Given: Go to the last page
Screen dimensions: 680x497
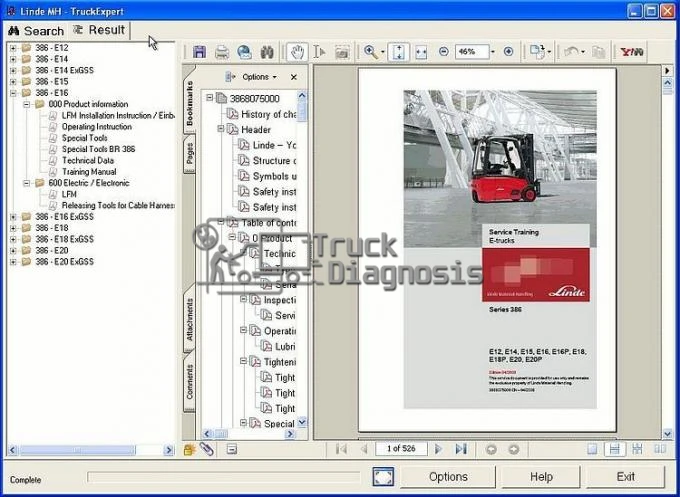Looking at the screenshot, I should pos(461,449).
